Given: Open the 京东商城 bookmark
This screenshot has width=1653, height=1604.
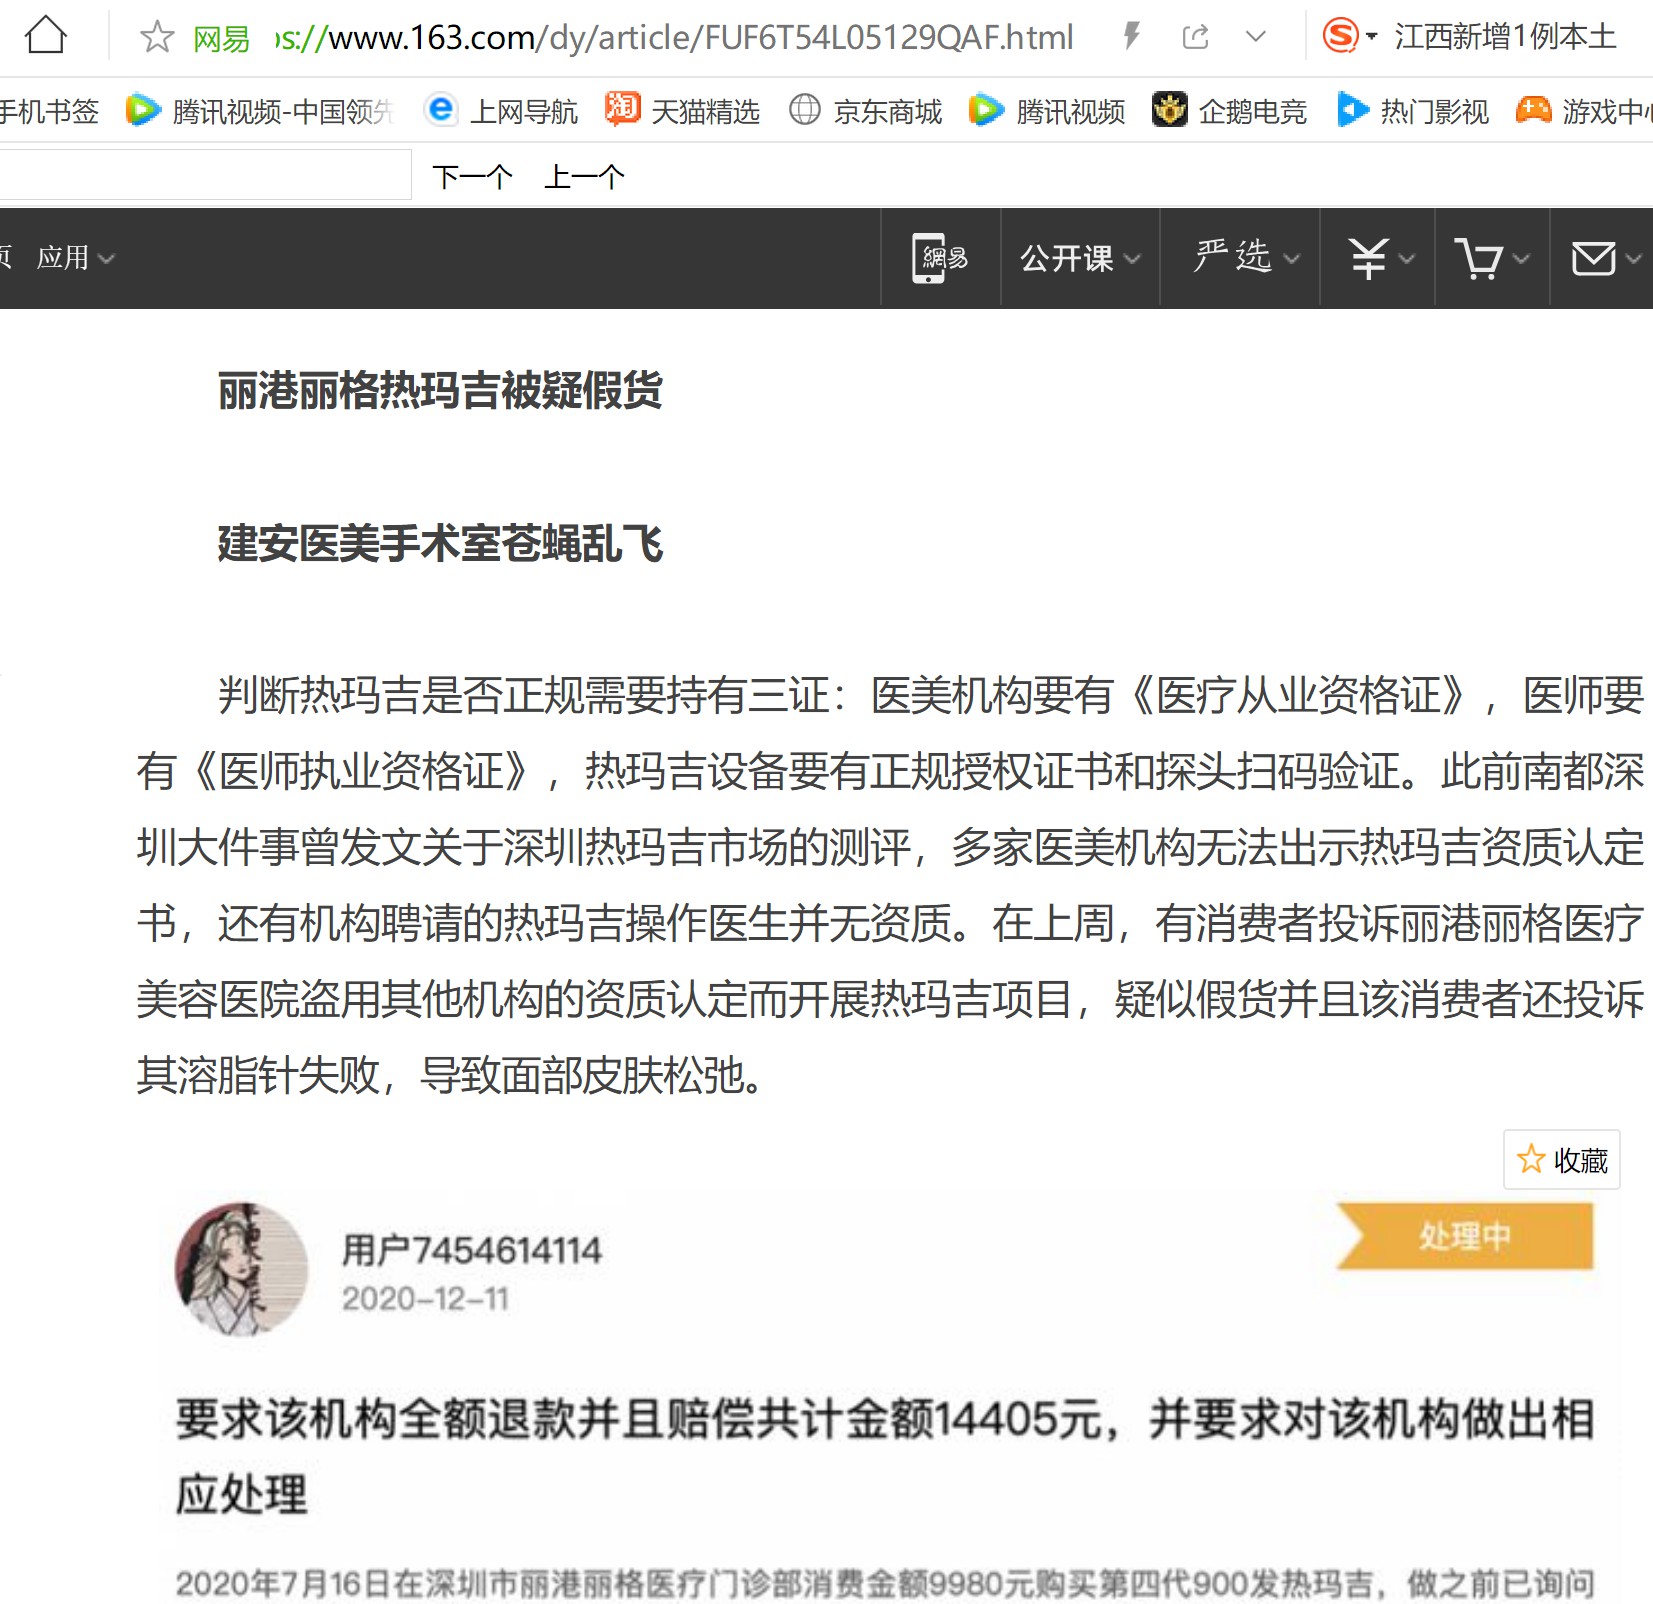Looking at the screenshot, I should click(x=866, y=111).
